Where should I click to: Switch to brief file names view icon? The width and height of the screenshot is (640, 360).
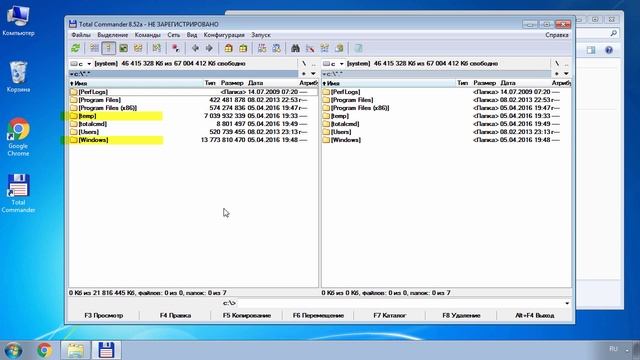coord(94,48)
